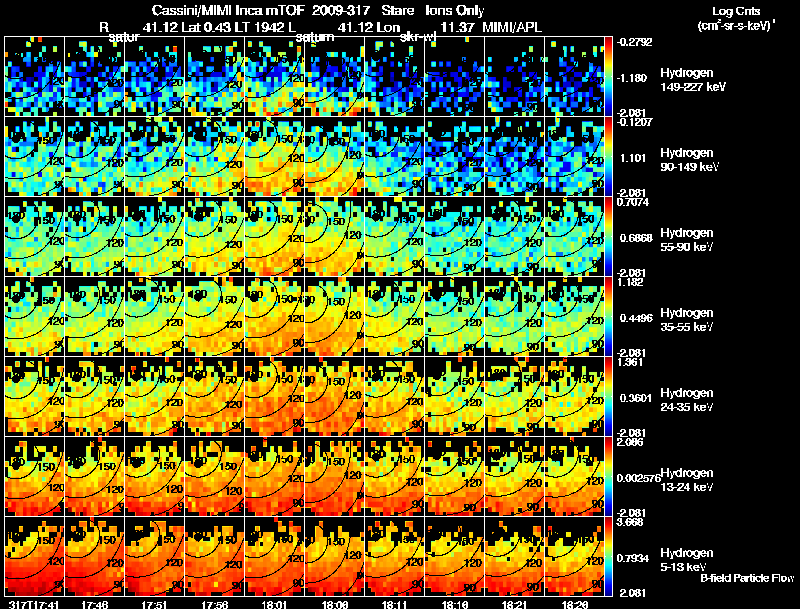Select the '18:01' time label
Screen dimensions: 800x609
(275, 604)
